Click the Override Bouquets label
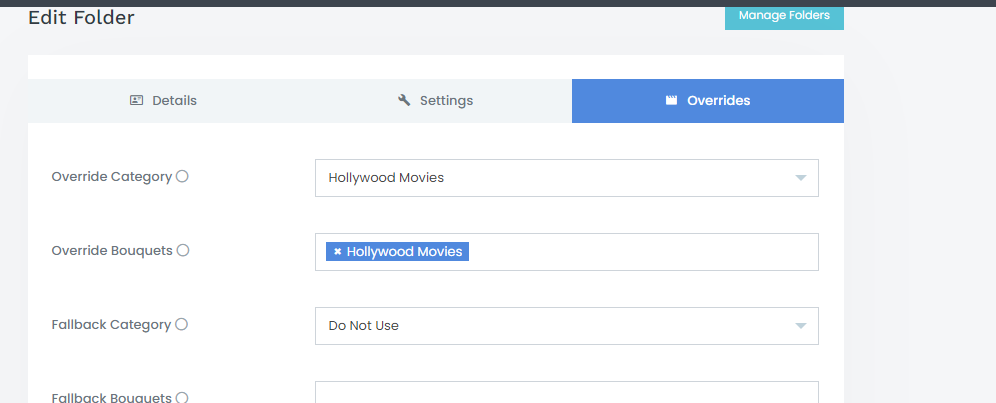Viewport: 996px width, 403px height. coord(112,250)
